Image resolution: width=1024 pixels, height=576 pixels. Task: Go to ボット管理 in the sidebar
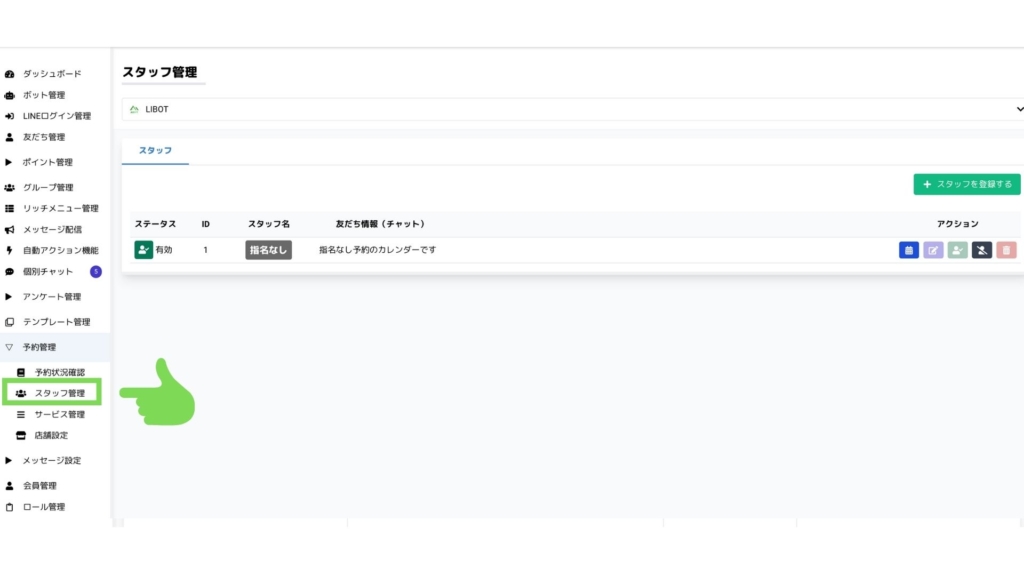click(x=43, y=95)
